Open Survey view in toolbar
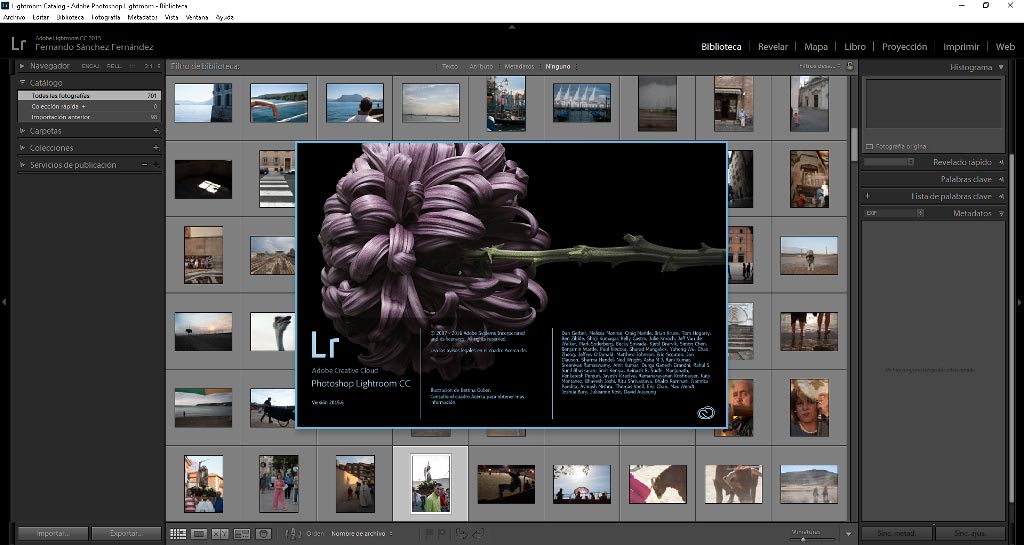The width and height of the screenshot is (1024, 545). pos(242,534)
